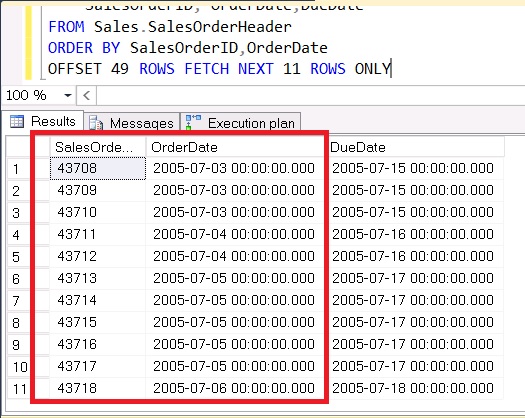Sort by SalesOrderID column header

coord(97,147)
